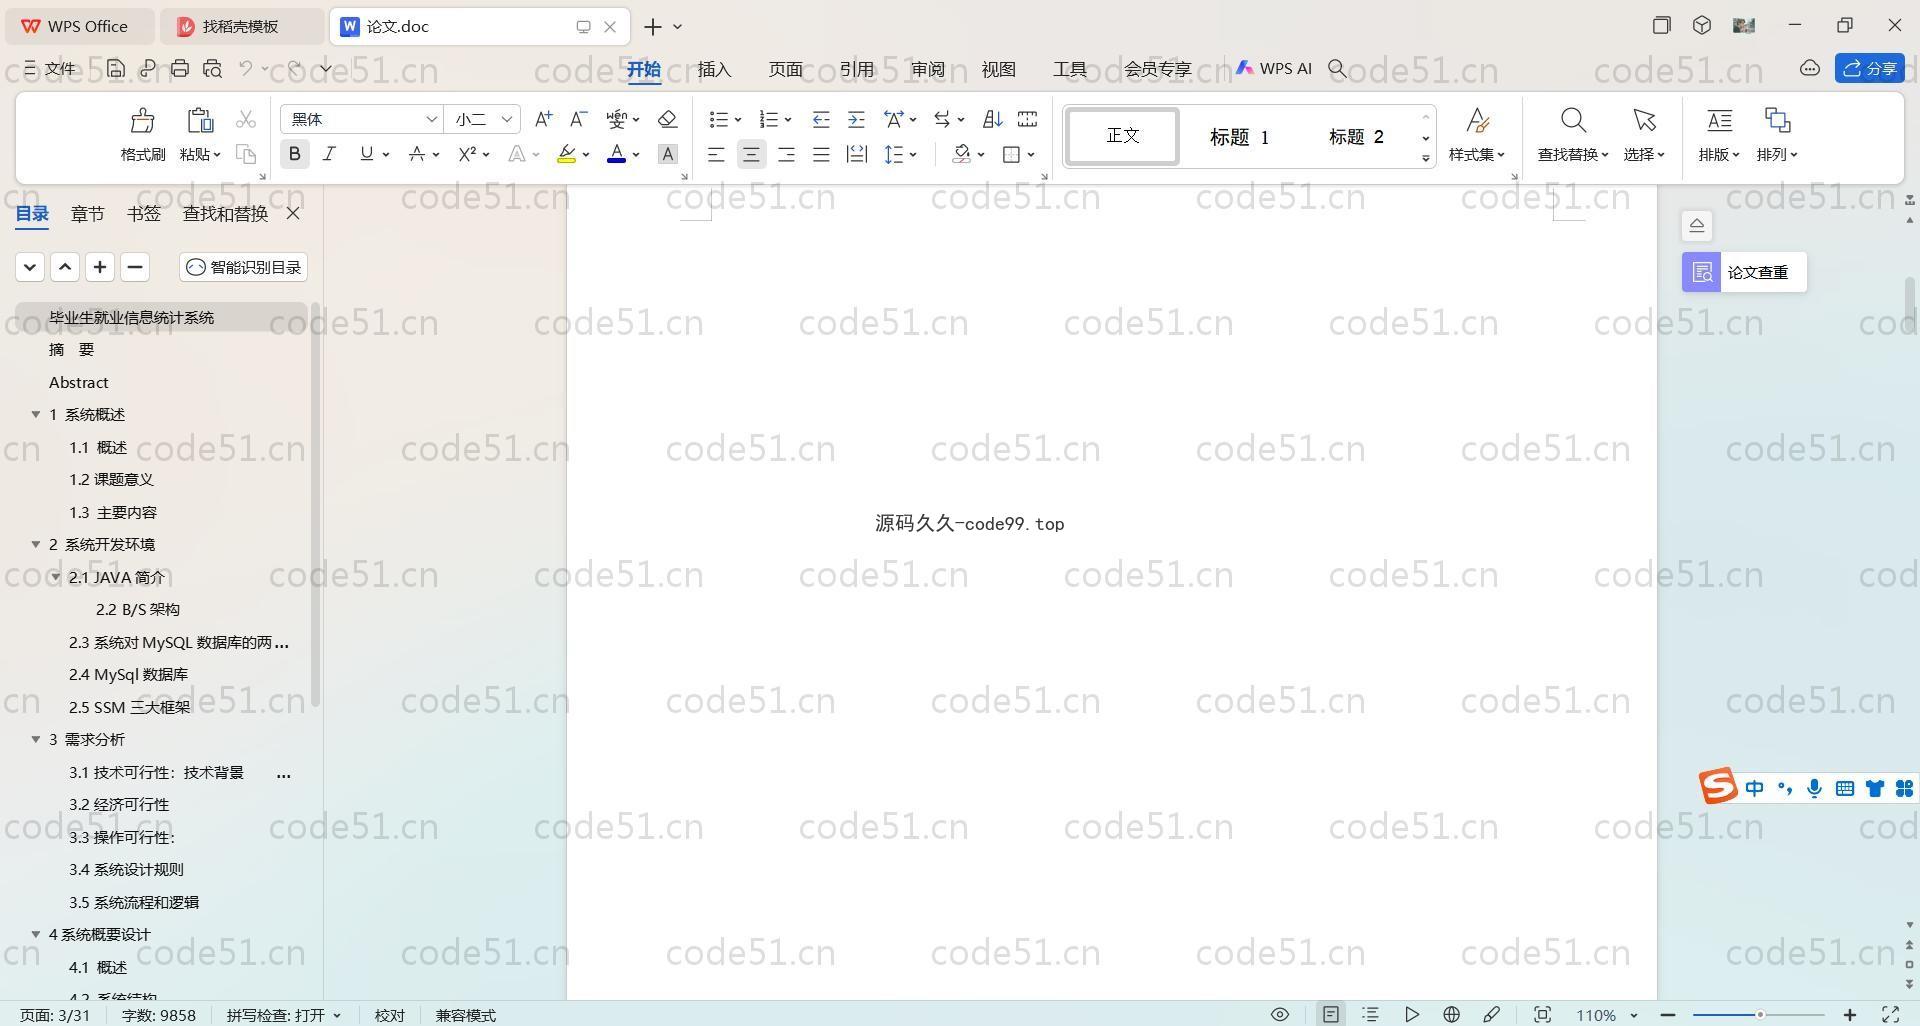The image size is (1920, 1026).
Task: Justify paragraph text
Action: (x=821, y=154)
